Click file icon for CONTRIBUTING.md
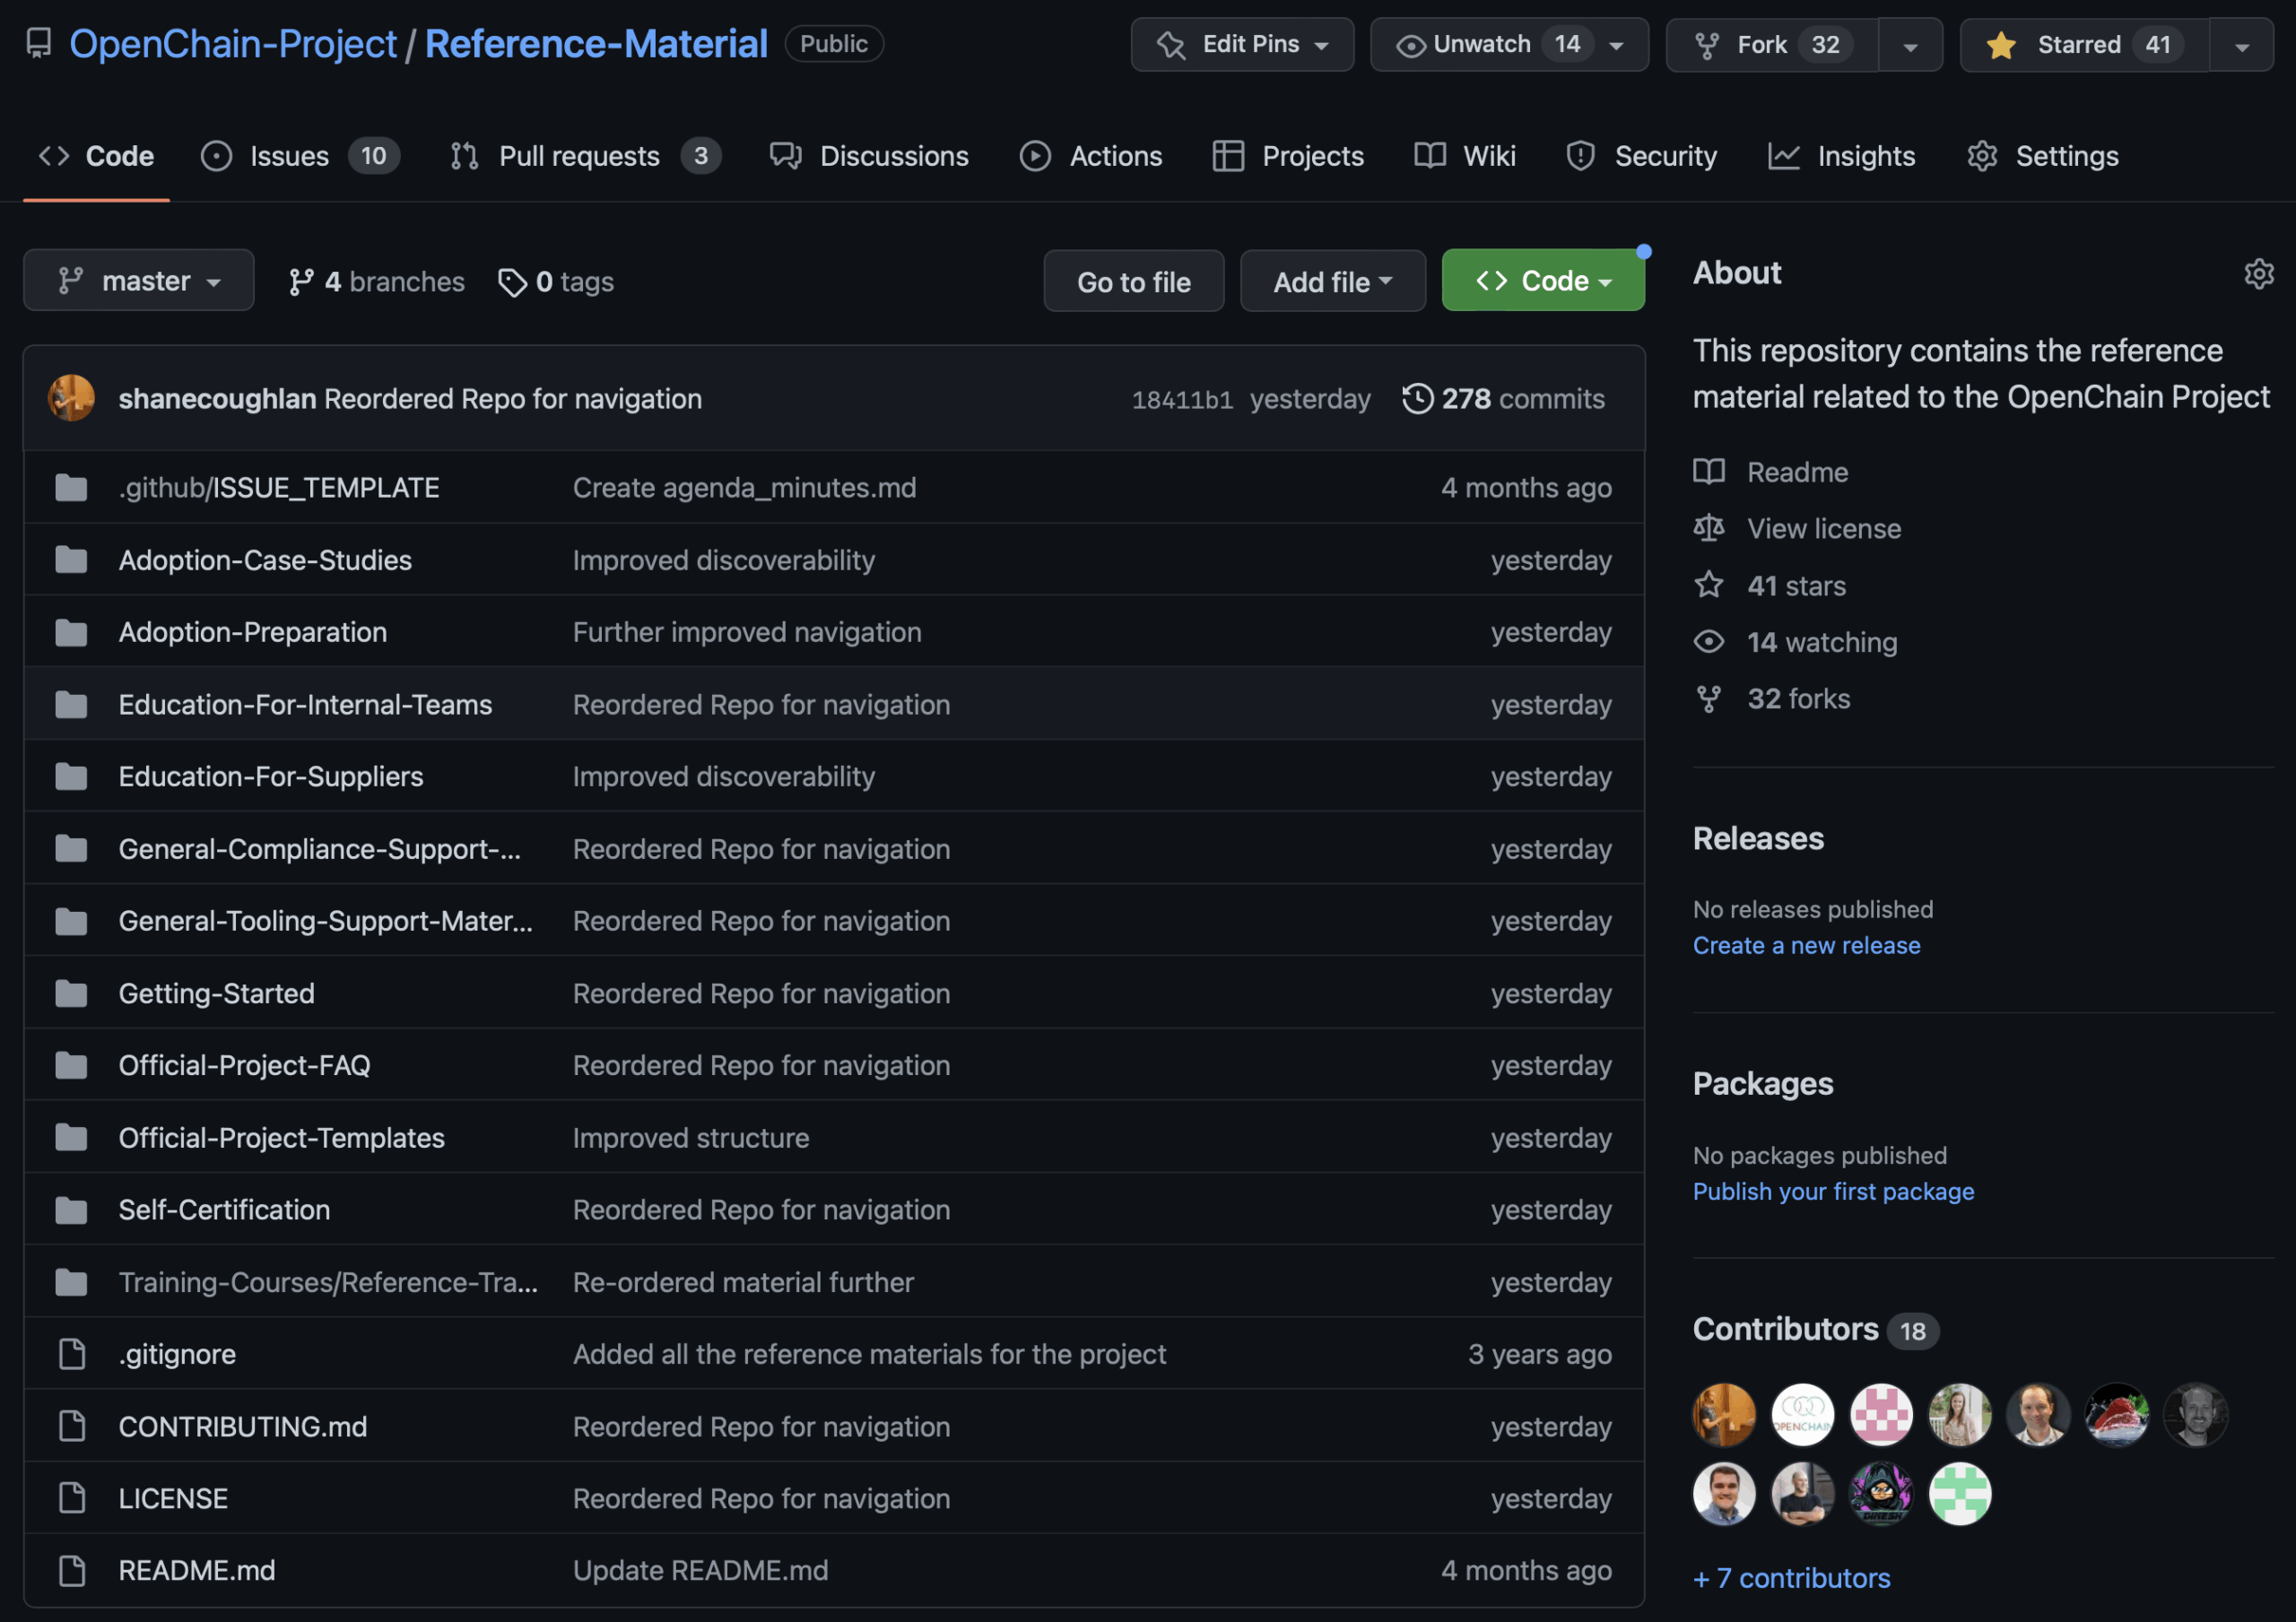 (72, 1426)
